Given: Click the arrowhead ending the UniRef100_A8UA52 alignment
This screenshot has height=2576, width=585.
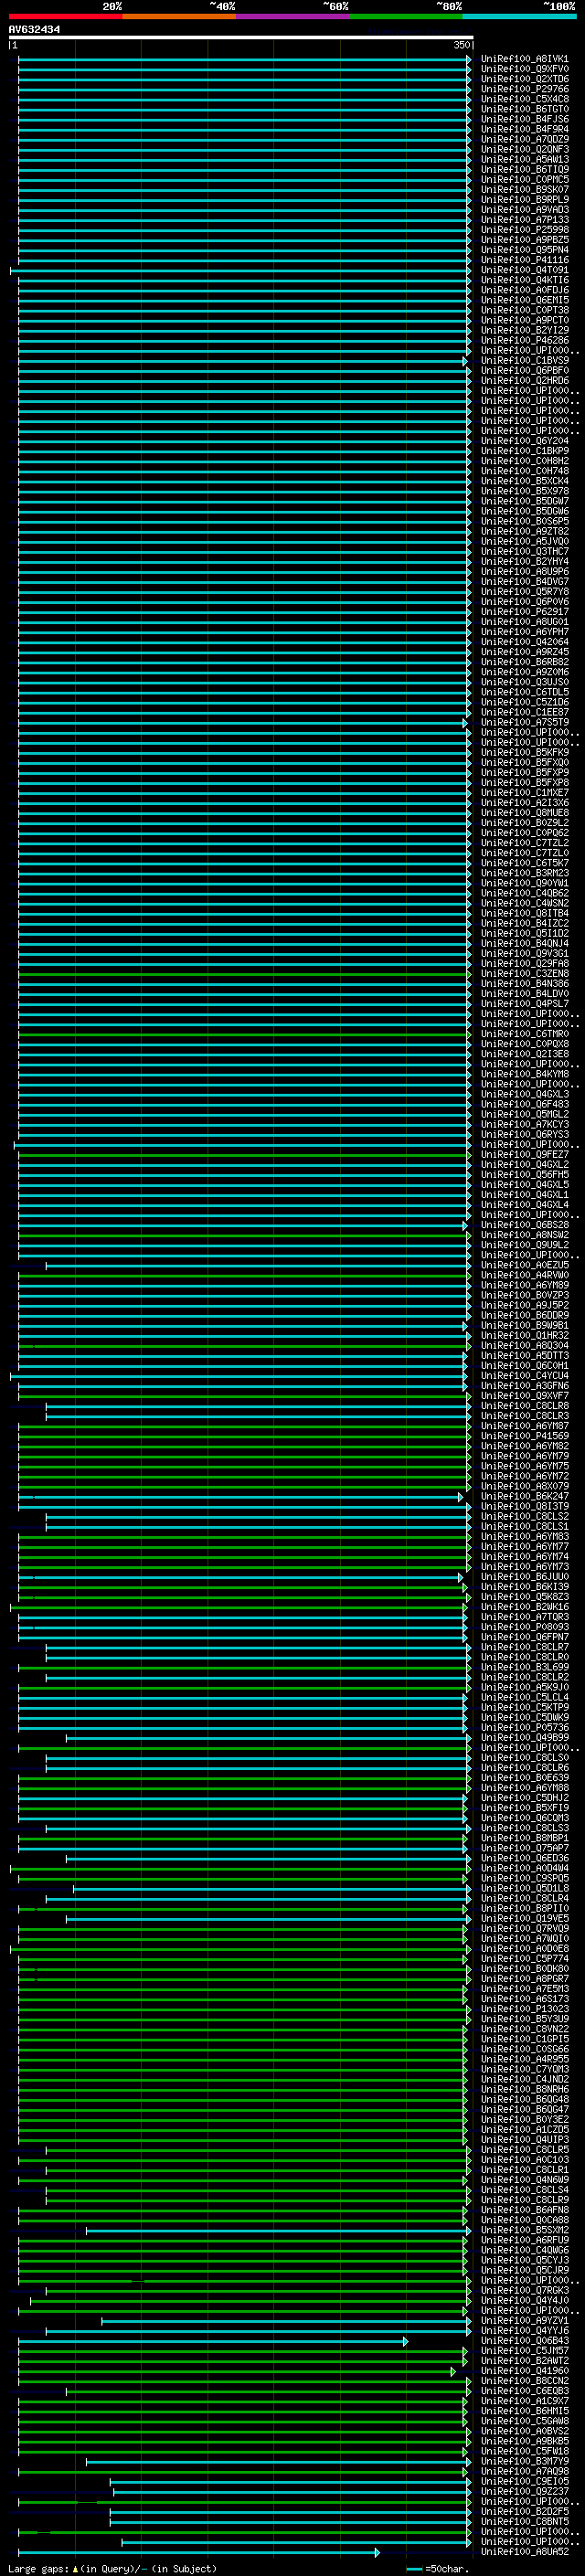Looking at the screenshot, I should click(376, 2552).
